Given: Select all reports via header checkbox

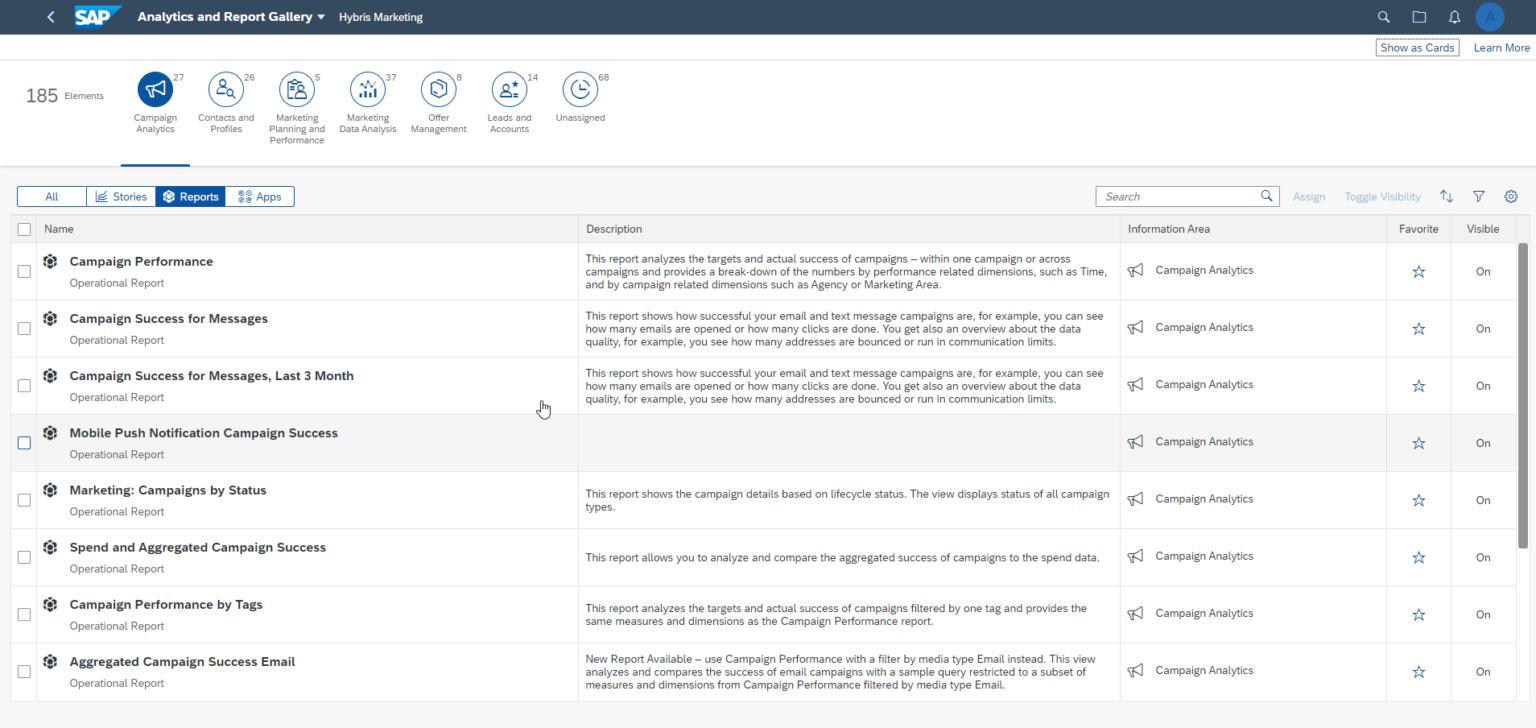Looking at the screenshot, I should pos(24,229).
